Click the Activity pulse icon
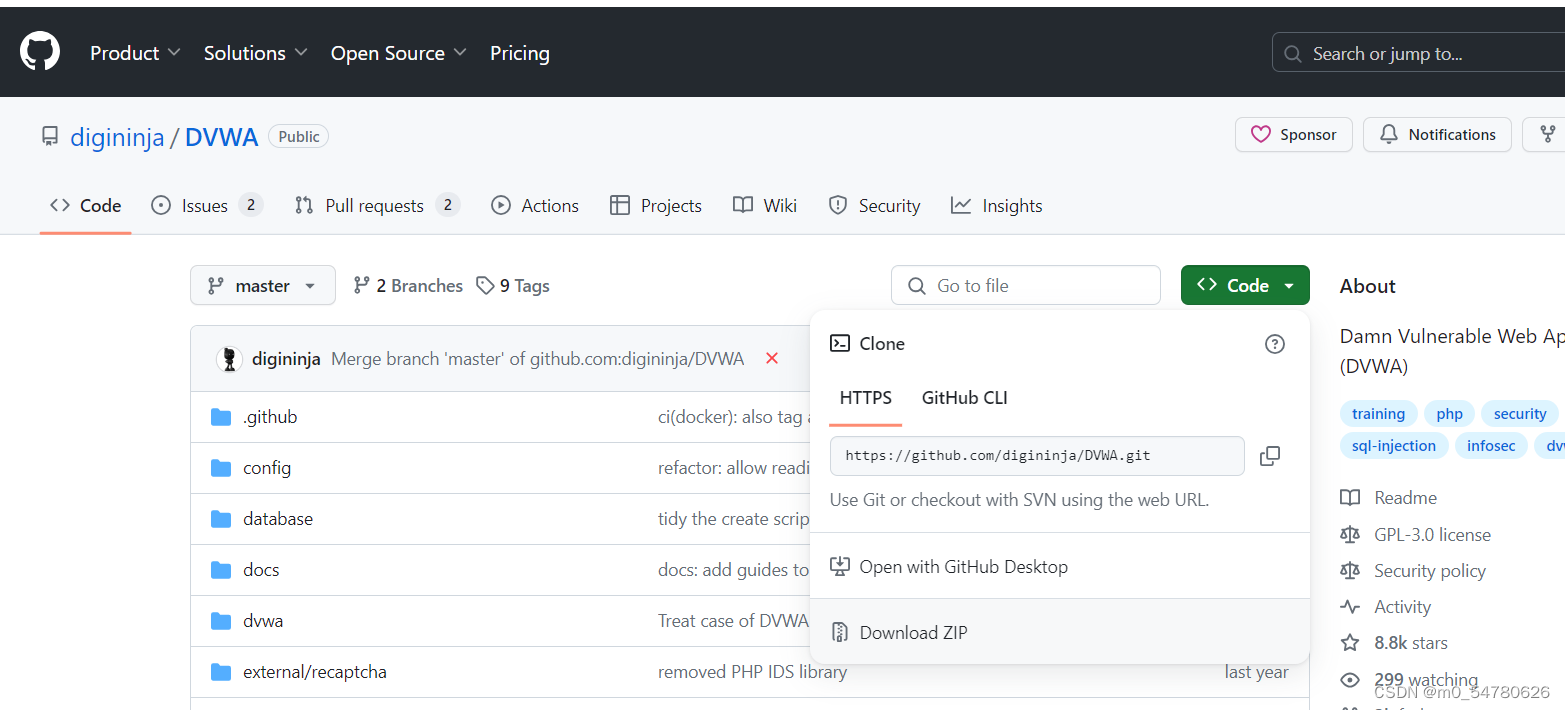Screen dimensions: 1565x710 click(x=1351, y=606)
